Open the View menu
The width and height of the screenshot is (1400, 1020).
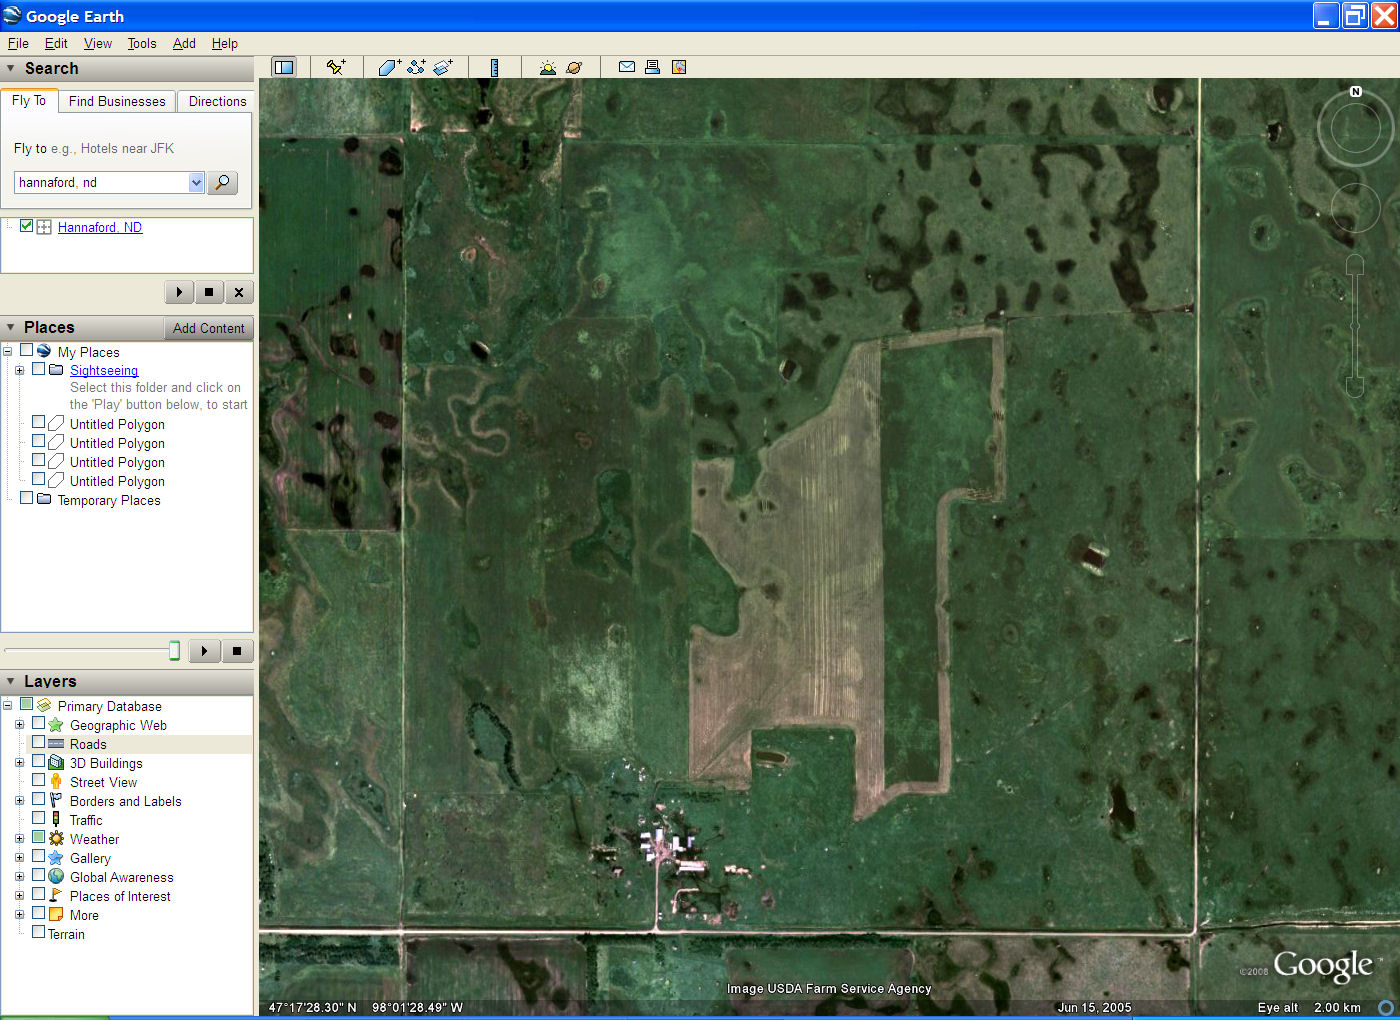98,43
